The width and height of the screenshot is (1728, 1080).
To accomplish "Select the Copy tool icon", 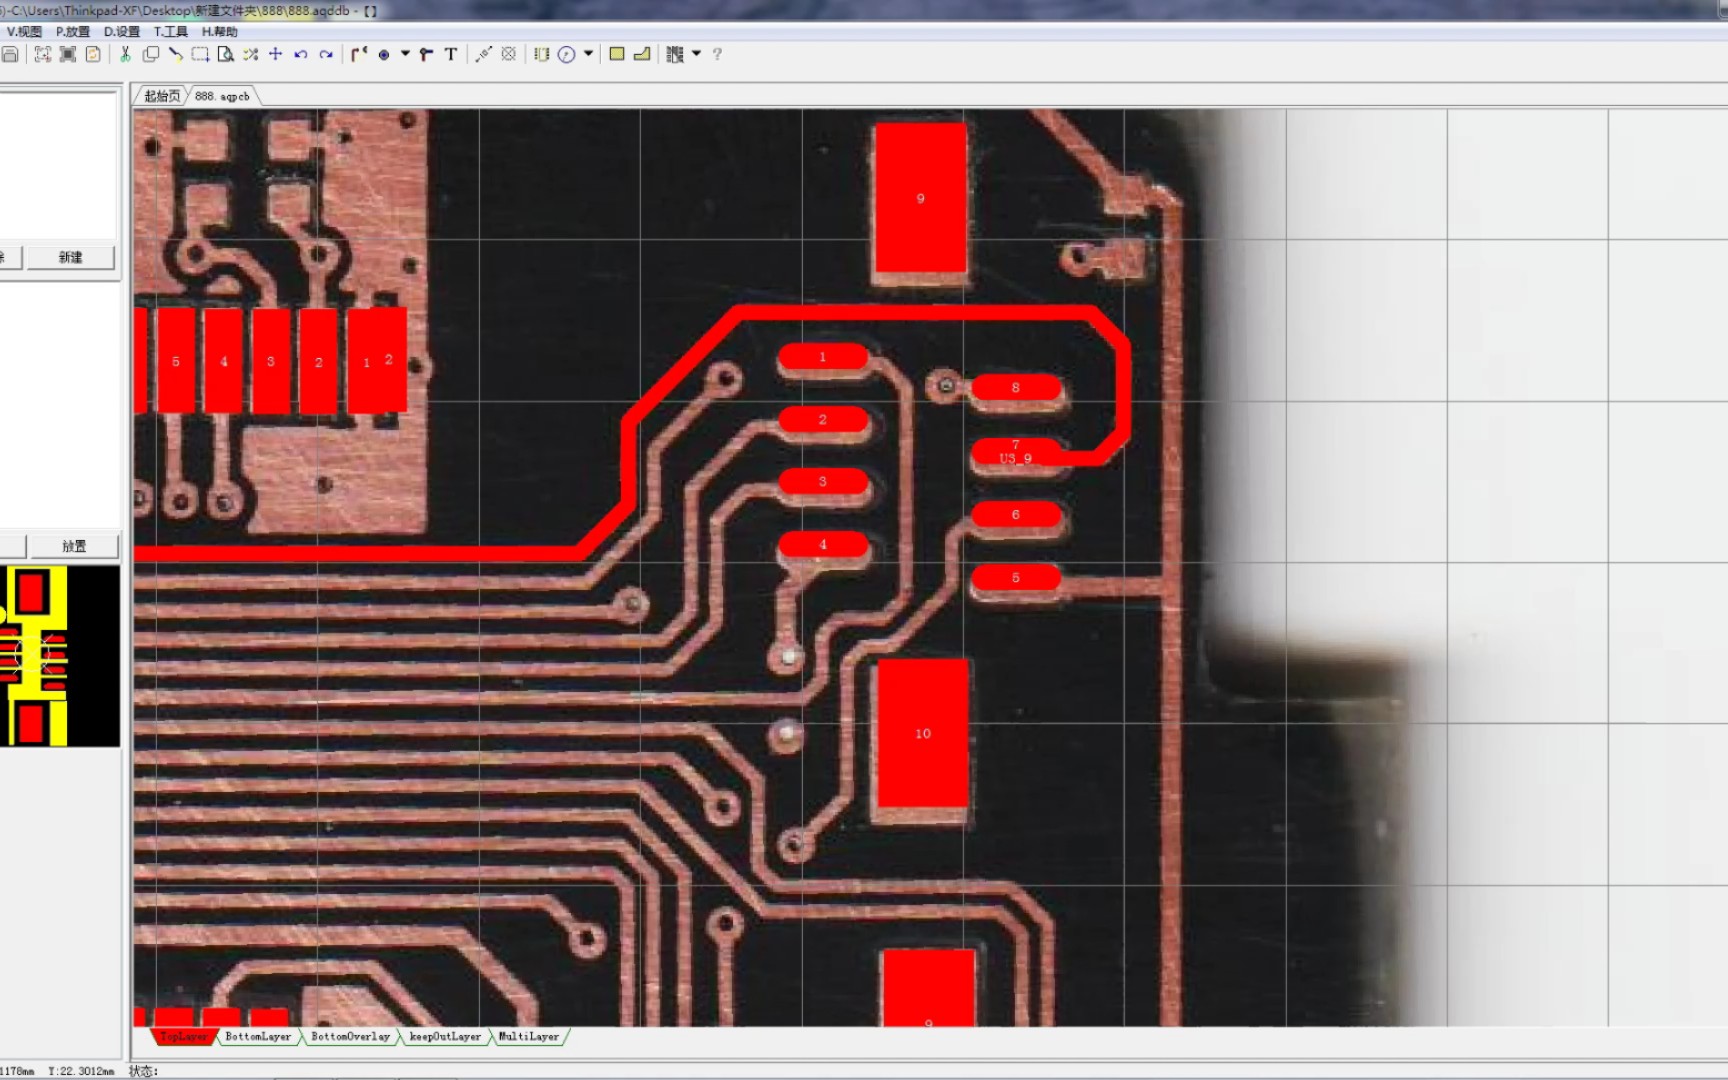I will coord(151,55).
